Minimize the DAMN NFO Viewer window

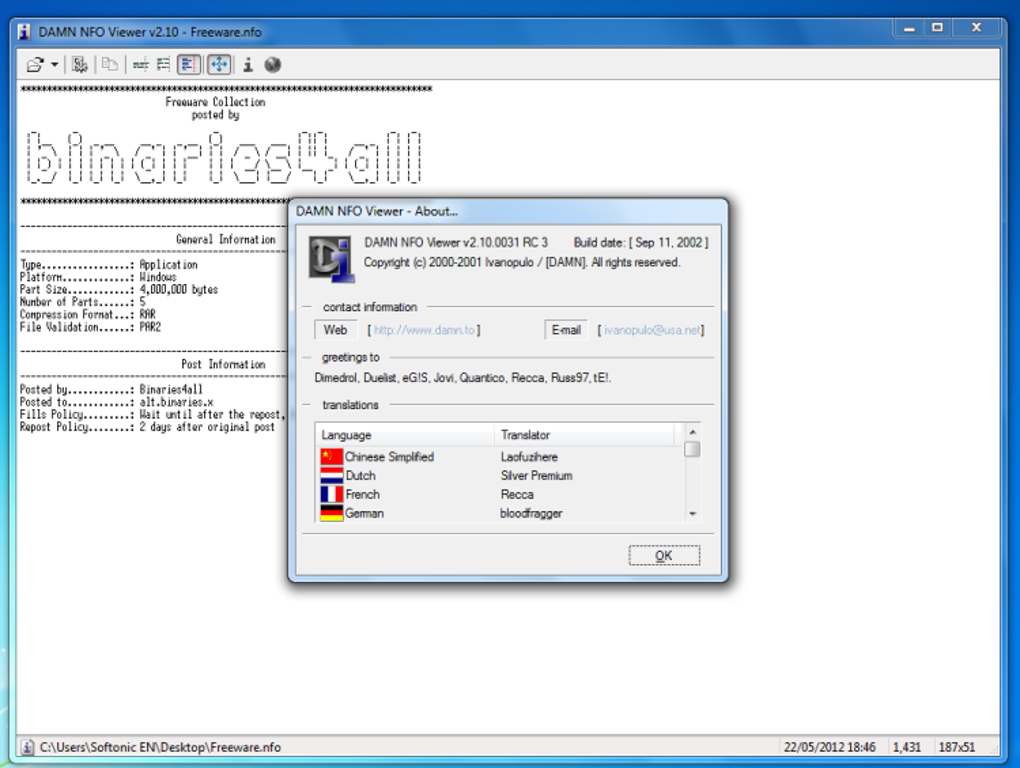pyautogui.click(x=909, y=28)
